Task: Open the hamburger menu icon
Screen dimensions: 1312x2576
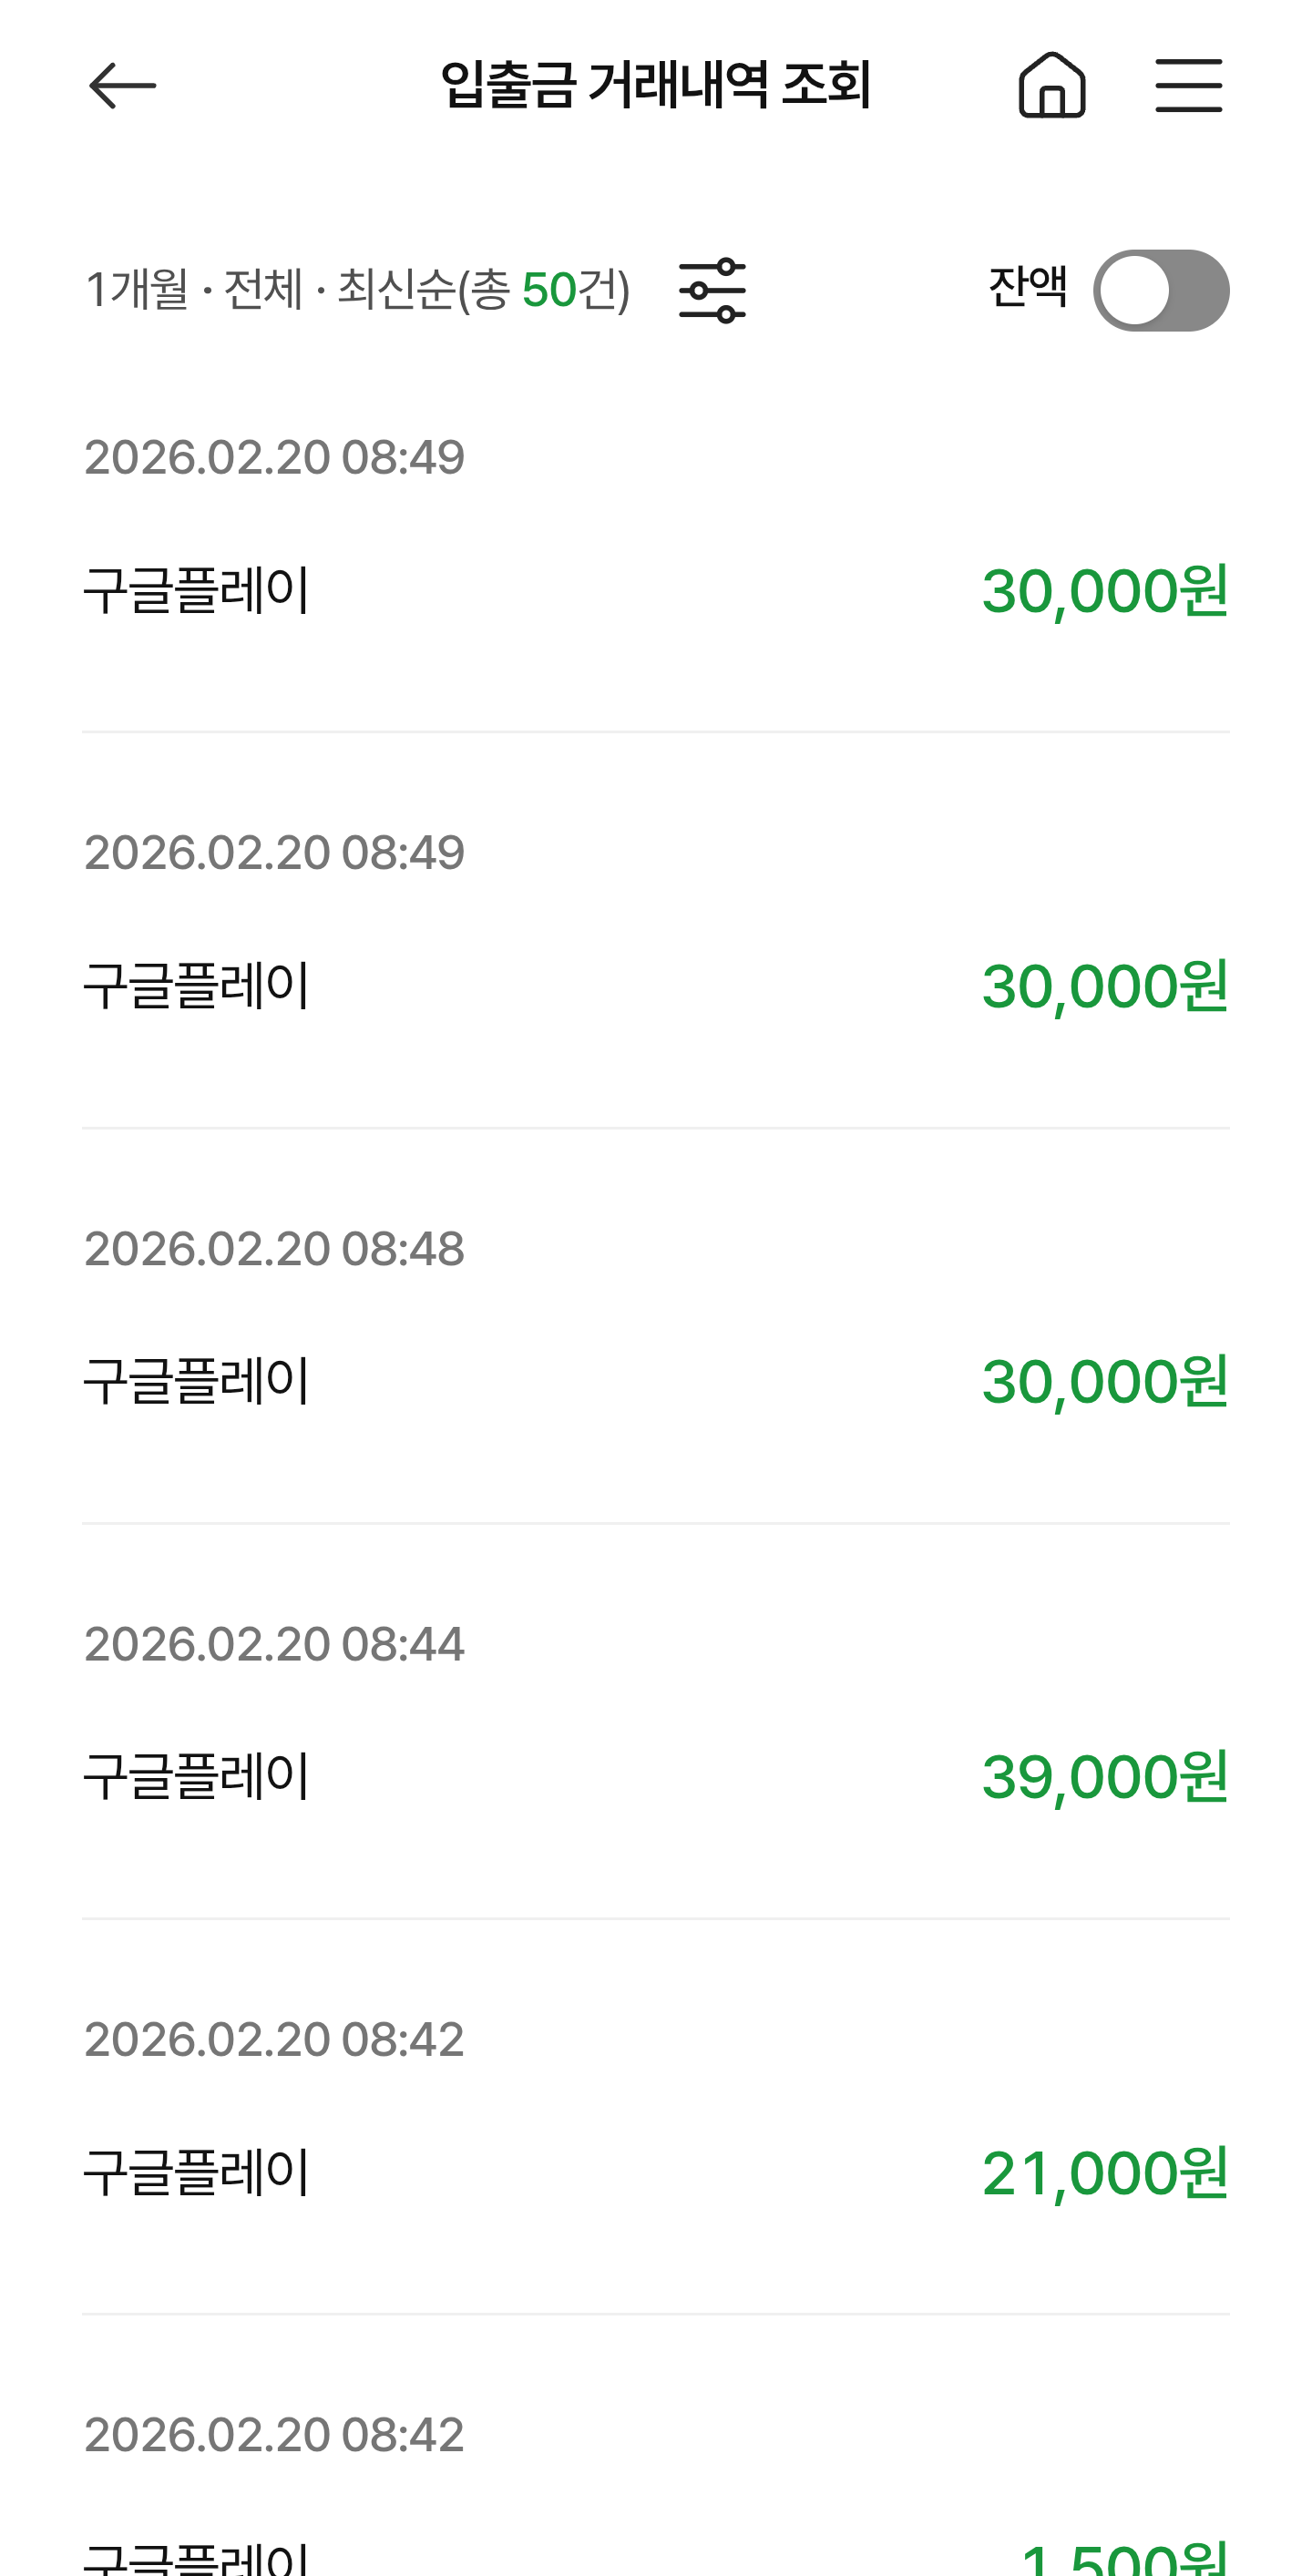Action: (x=1188, y=86)
